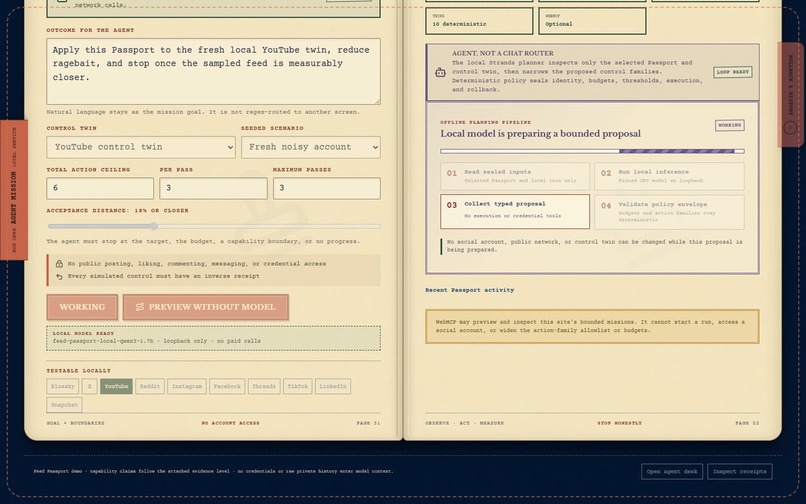The image size is (806, 504).
Task: Click the WebMCP Optional card
Action: (x=592, y=21)
